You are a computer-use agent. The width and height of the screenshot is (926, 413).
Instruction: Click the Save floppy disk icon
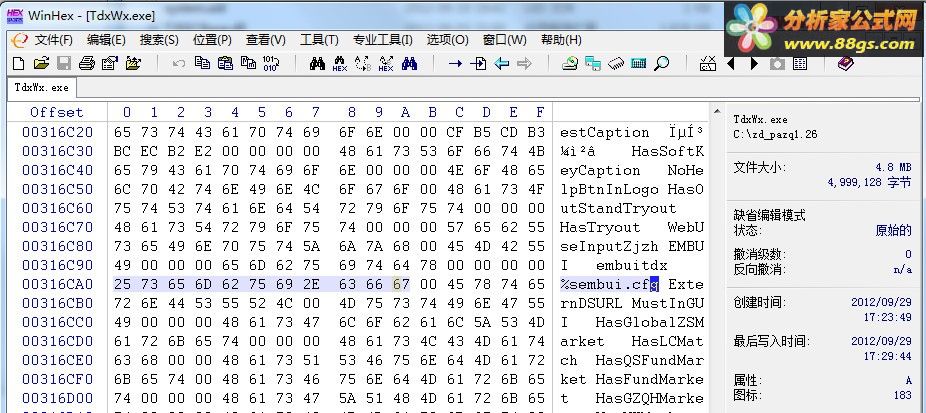coord(64,63)
